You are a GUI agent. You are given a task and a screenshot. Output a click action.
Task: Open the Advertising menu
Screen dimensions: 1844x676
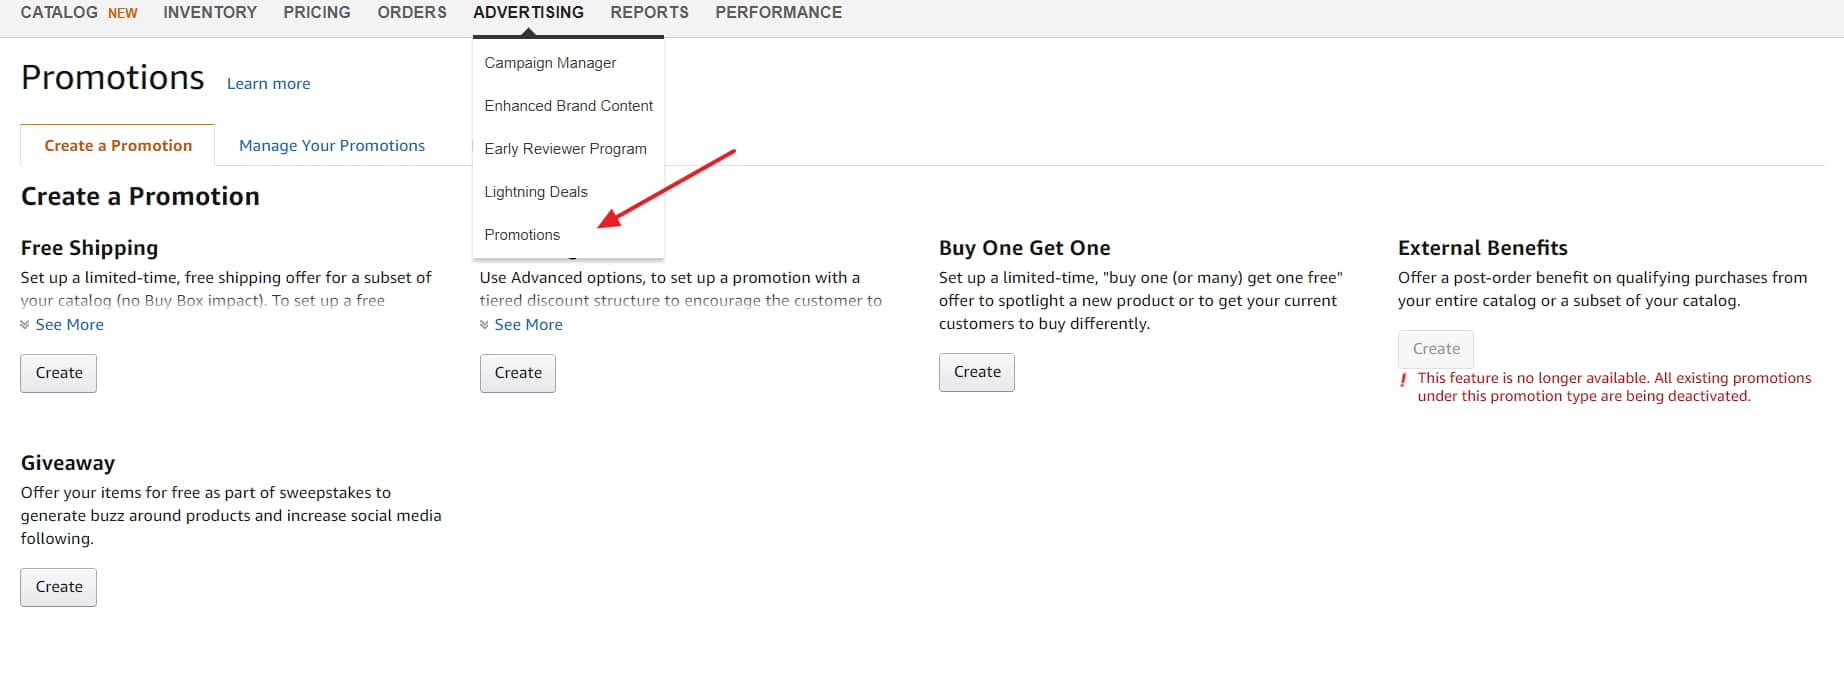(528, 12)
